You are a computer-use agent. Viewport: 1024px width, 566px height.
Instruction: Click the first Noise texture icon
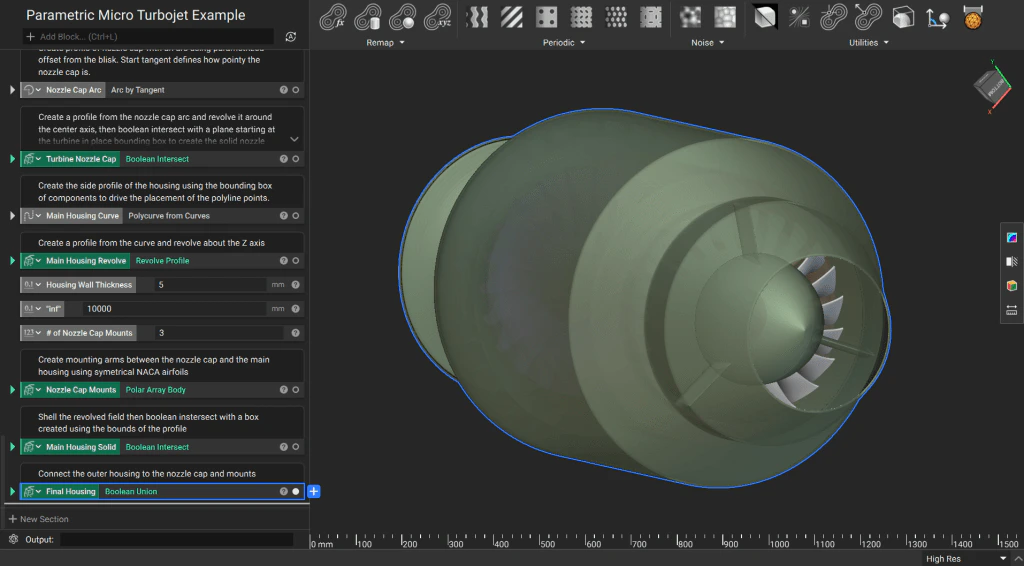(x=690, y=17)
